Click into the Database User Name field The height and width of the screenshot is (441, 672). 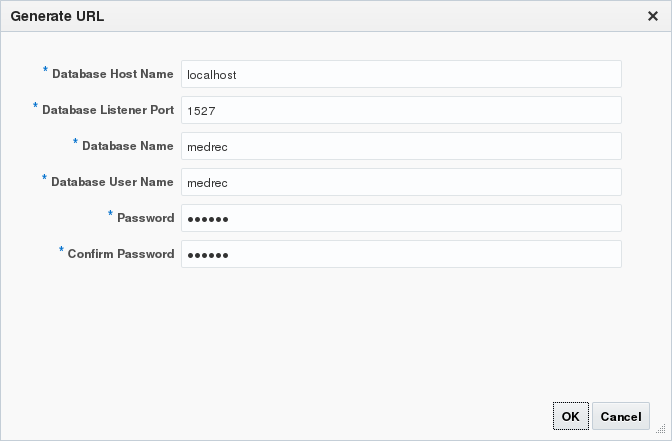[x=401, y=182]
